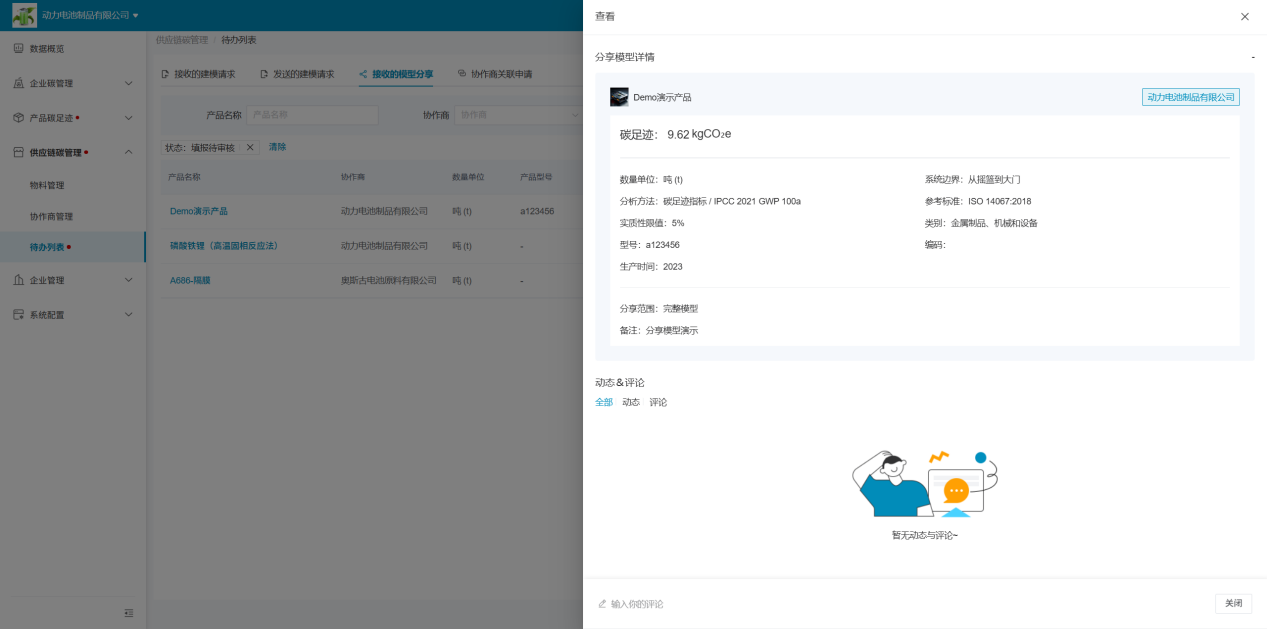The height and width of the screenshot is (629, 1267).
Task: Open the company switcher dropdown
Action: (135, 16)
